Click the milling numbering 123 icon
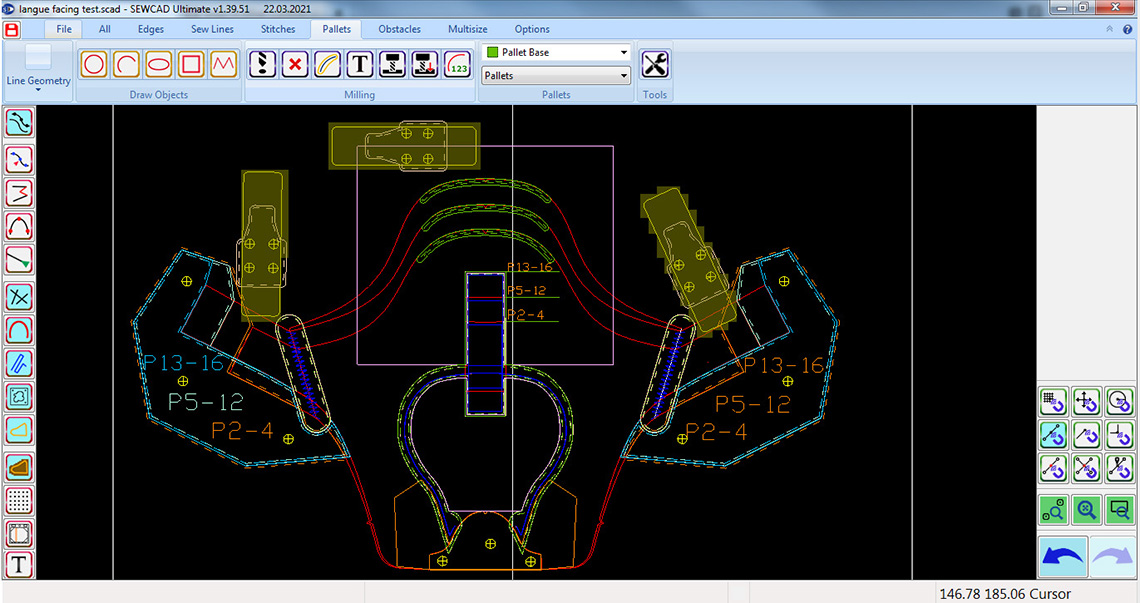The width and height of the screenshot is (1140, 603). [458, 64]
